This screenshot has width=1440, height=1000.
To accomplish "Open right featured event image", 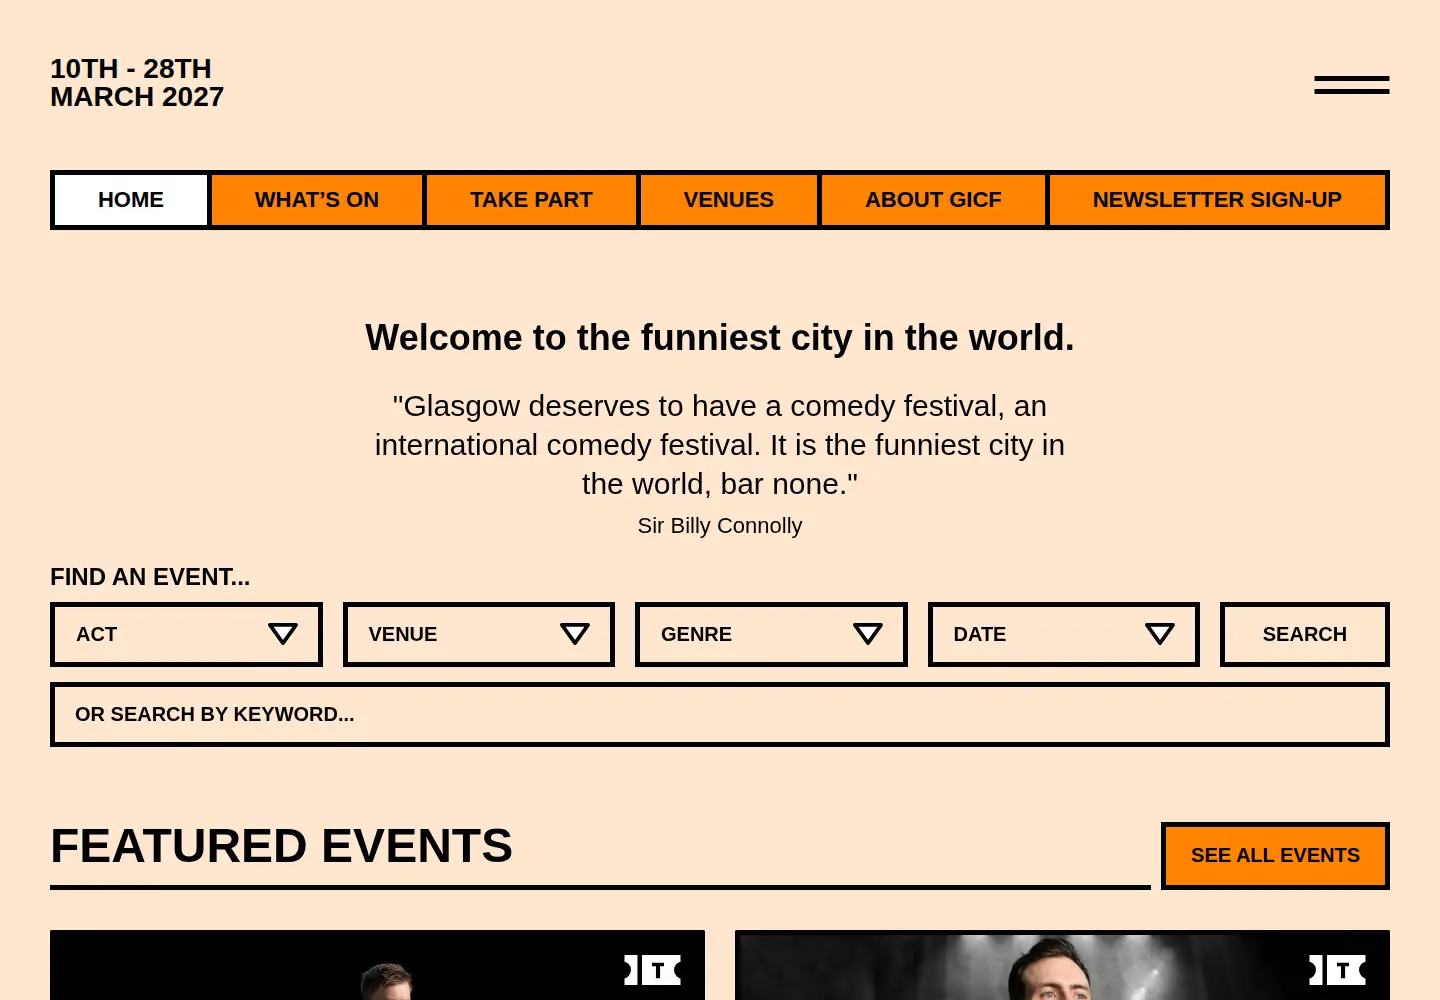I will 1062,965.
